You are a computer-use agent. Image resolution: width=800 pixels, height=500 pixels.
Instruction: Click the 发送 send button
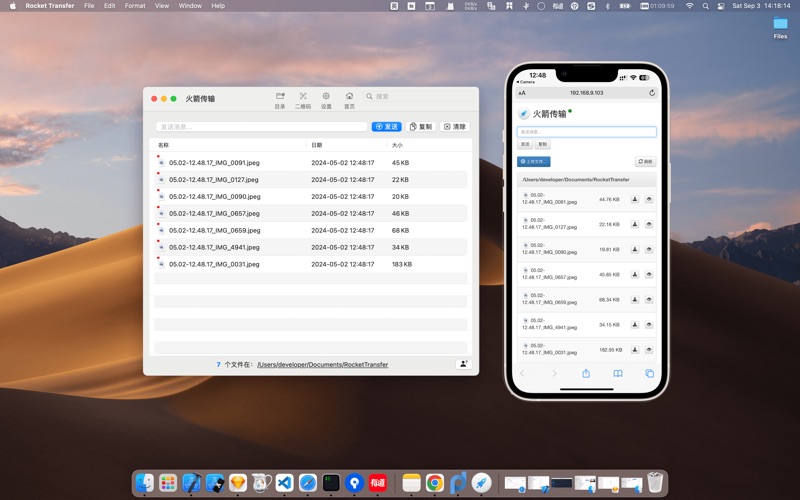pyautogui.click(x=387, y=127)
